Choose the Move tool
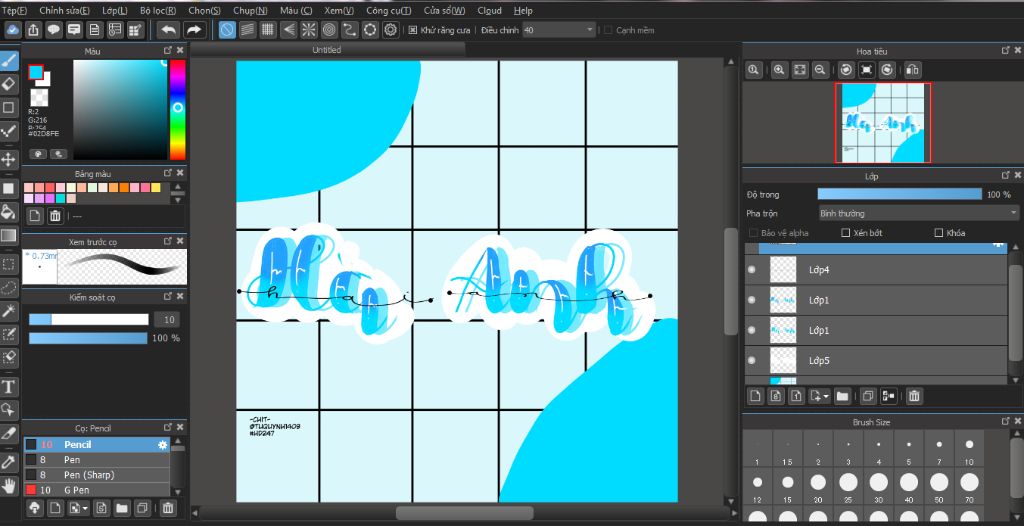The width and height of the screenshot is (1024, 526). [8, 159]
